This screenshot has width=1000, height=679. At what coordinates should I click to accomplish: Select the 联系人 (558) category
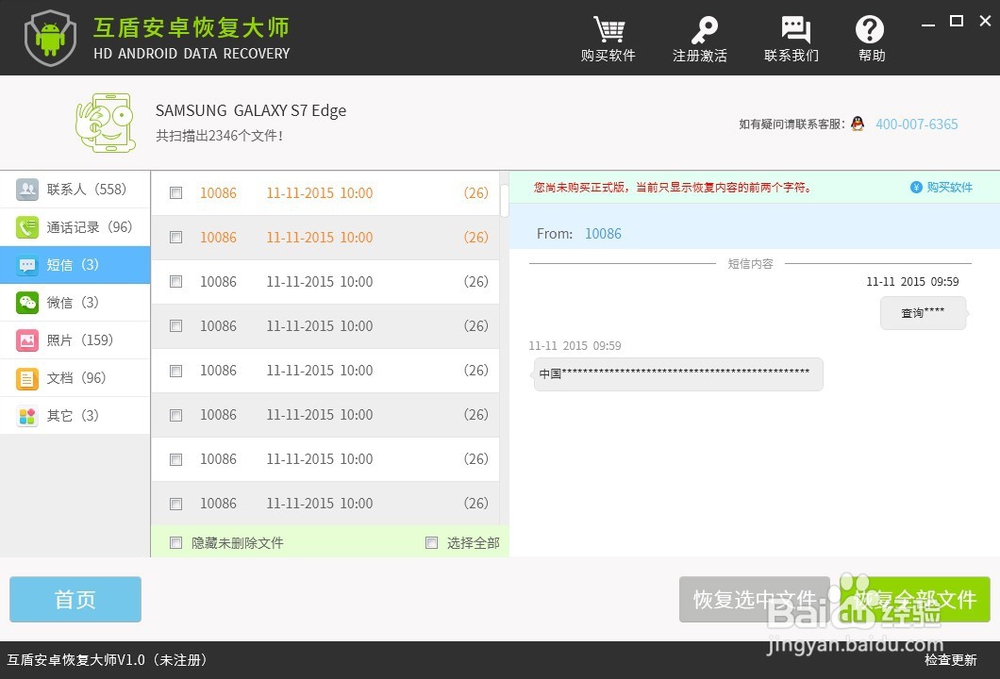point(75,189)
